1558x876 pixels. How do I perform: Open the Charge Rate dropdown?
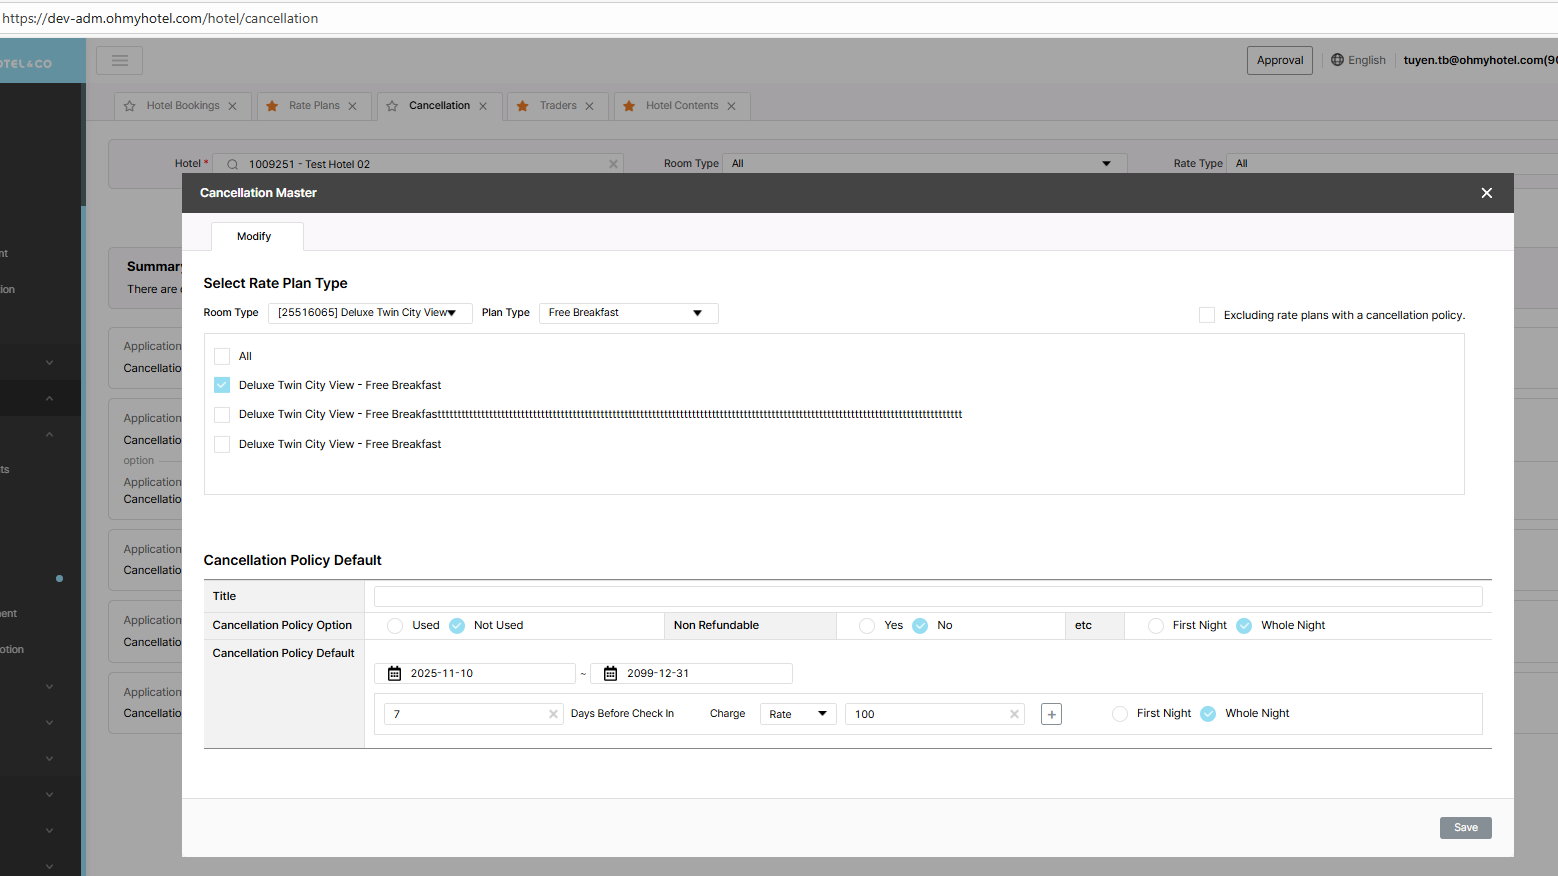[797, 714]
